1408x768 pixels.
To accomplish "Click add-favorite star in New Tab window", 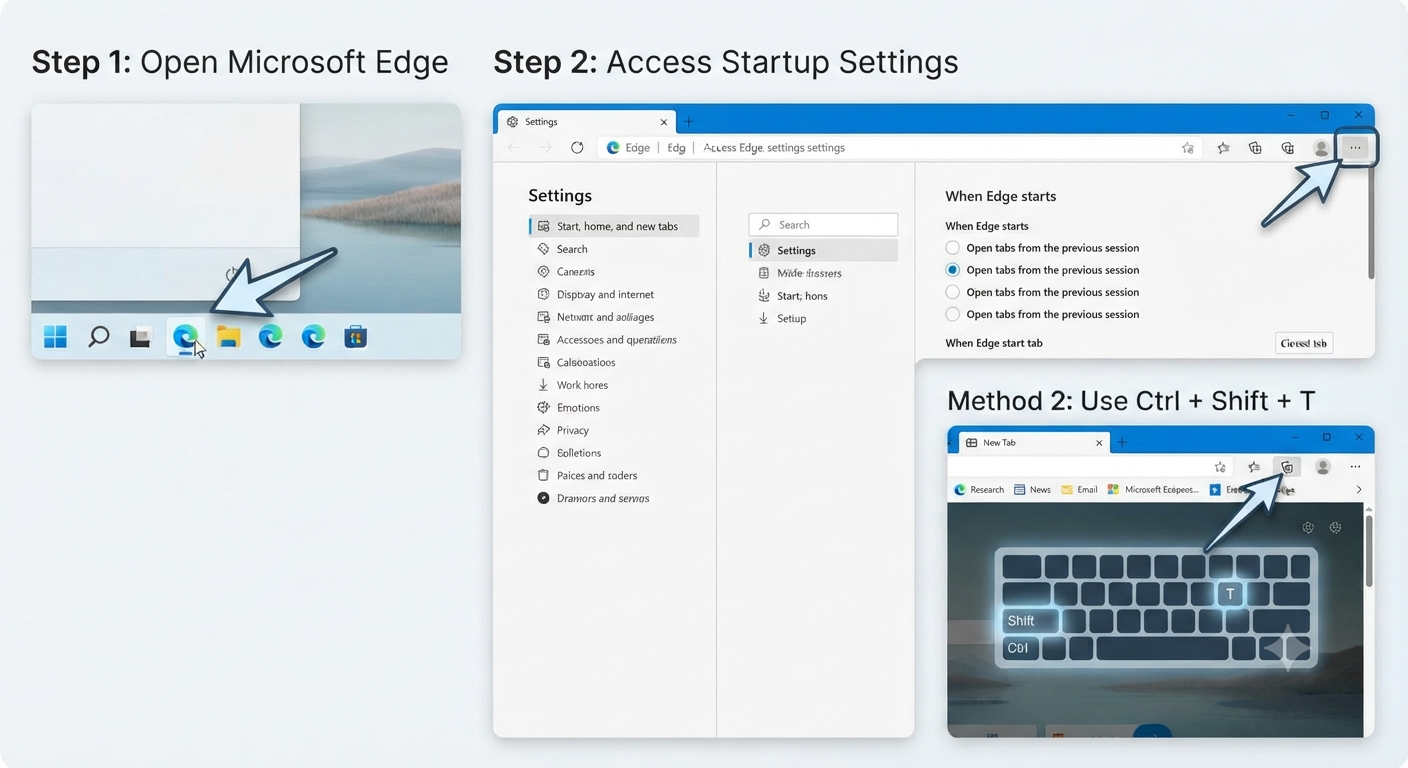I will (1220, 467).
